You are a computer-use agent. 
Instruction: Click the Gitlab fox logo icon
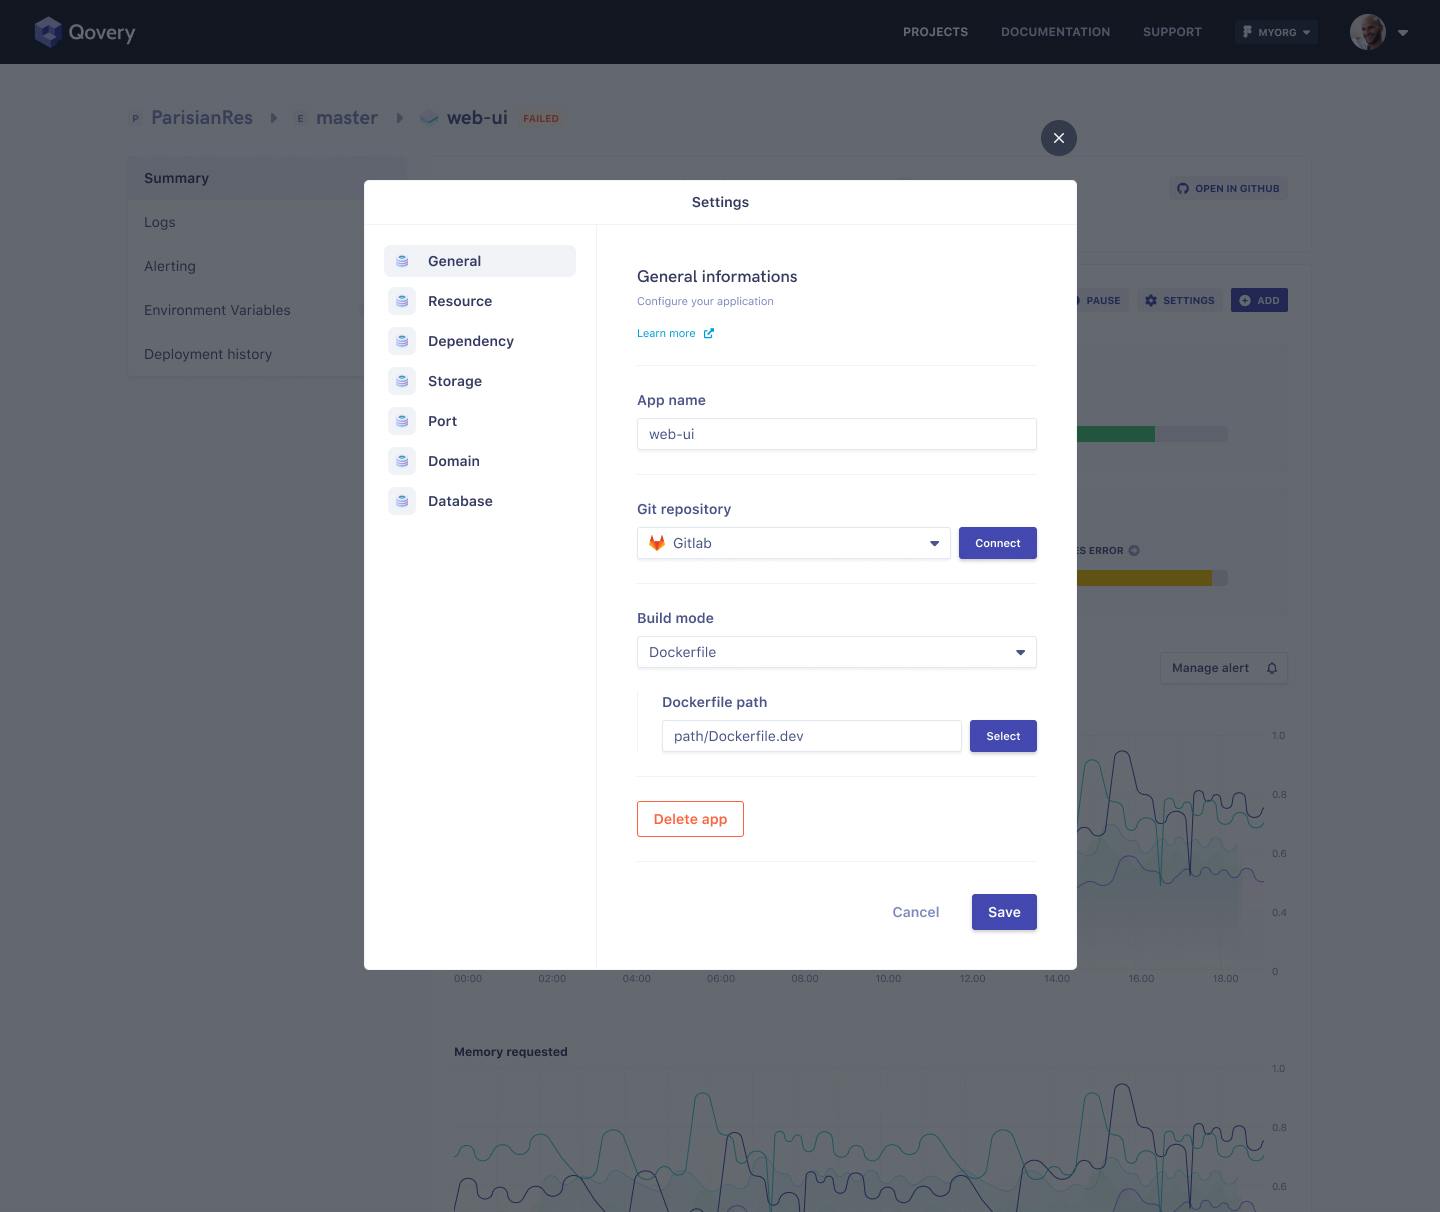point(657,543)
